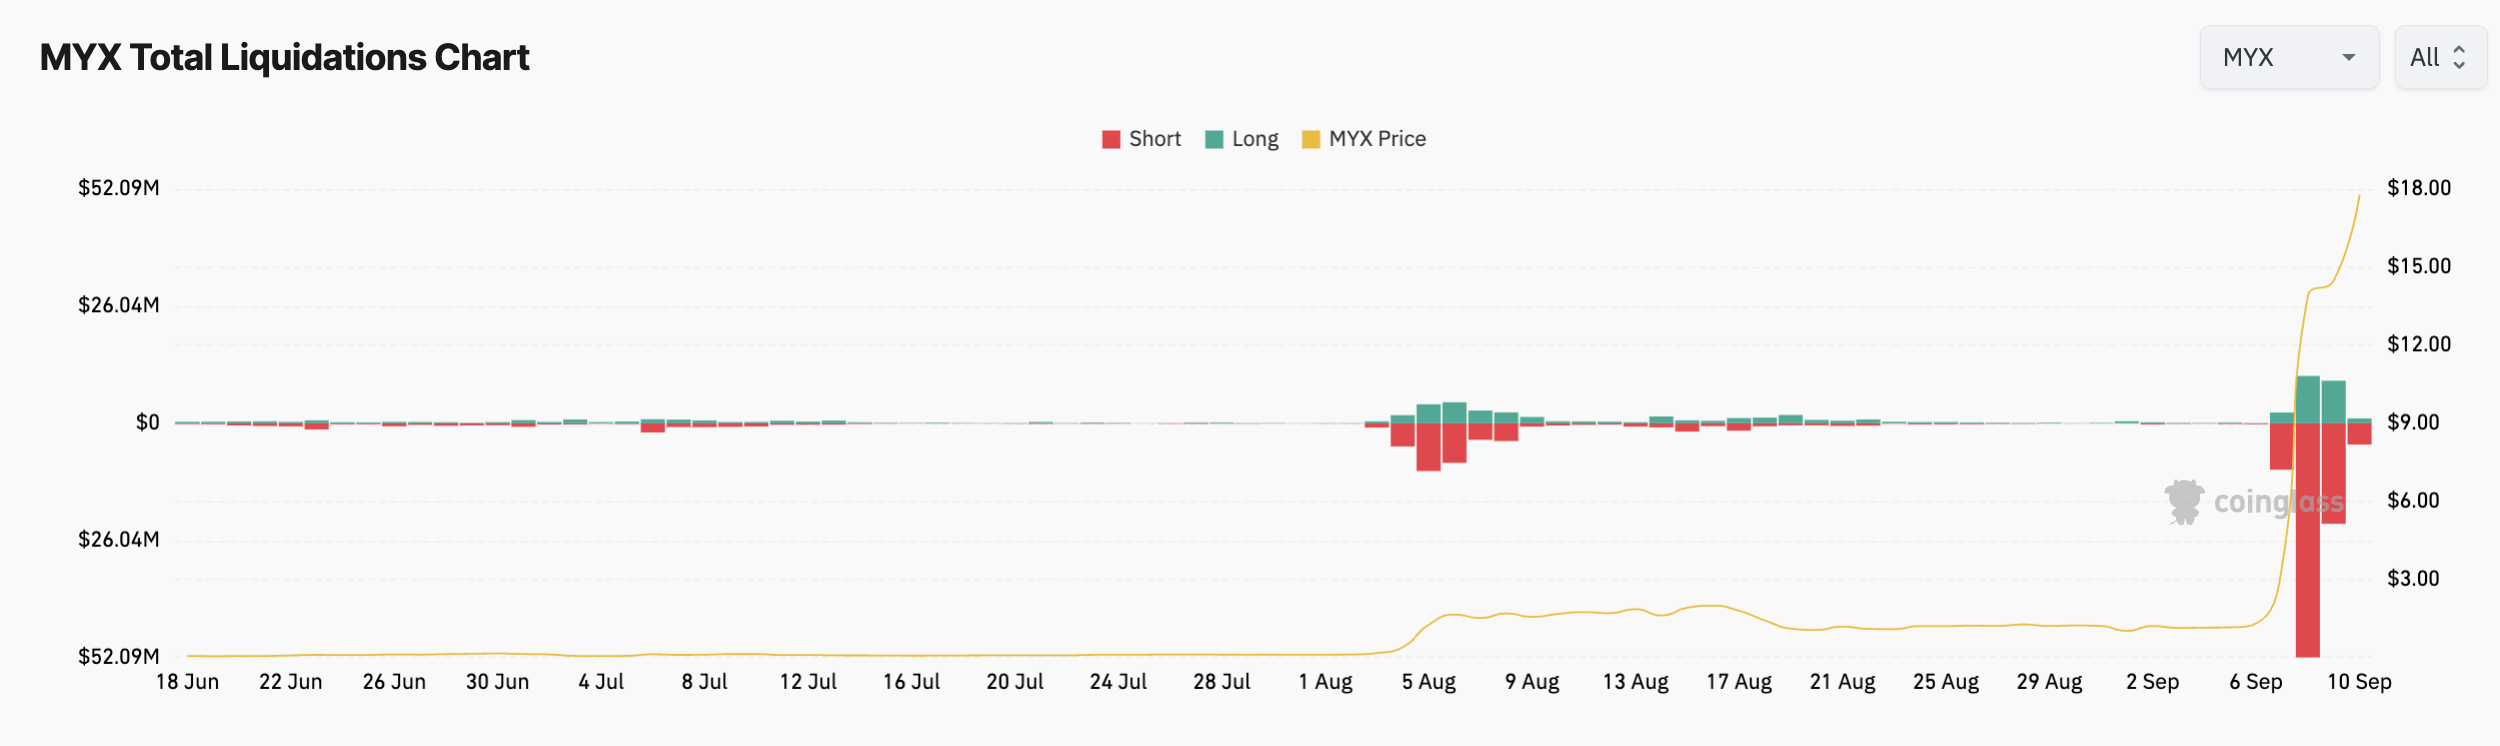
Task: Open the MYX coin selector dropdown
Action: (2289, 57)
